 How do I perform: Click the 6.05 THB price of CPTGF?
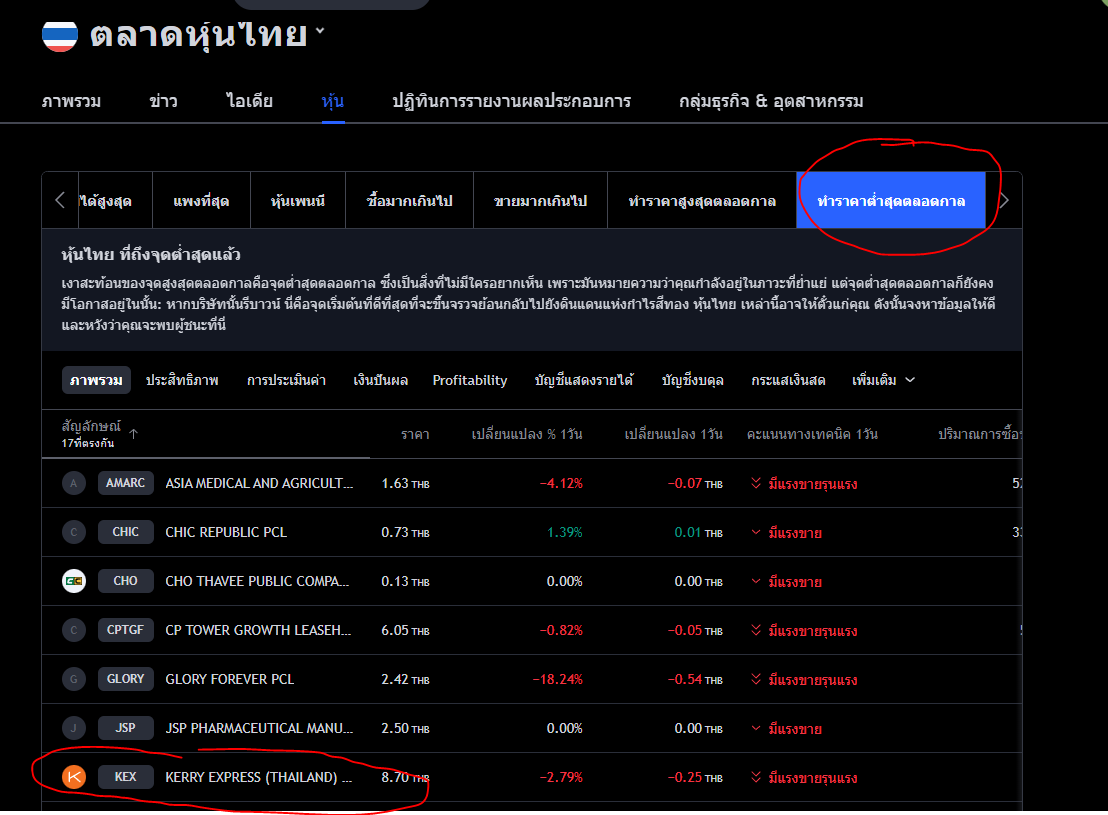405,630
